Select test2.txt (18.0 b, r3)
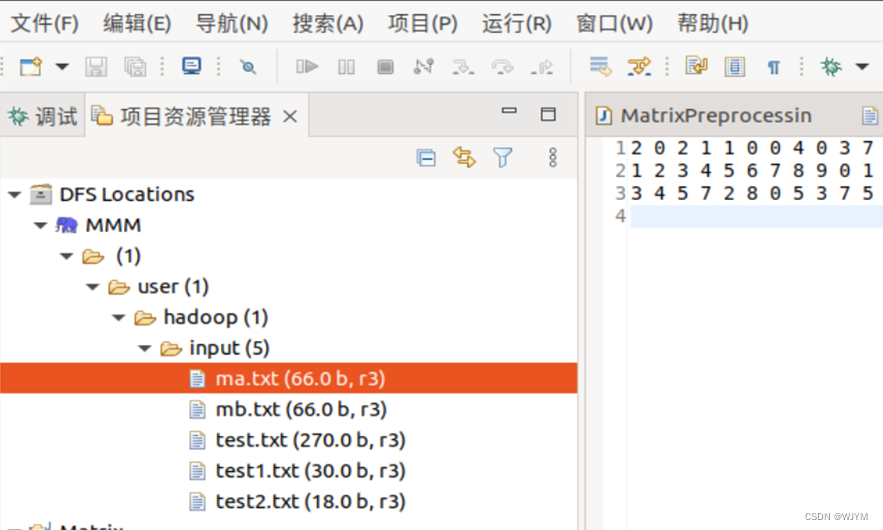 310,501
